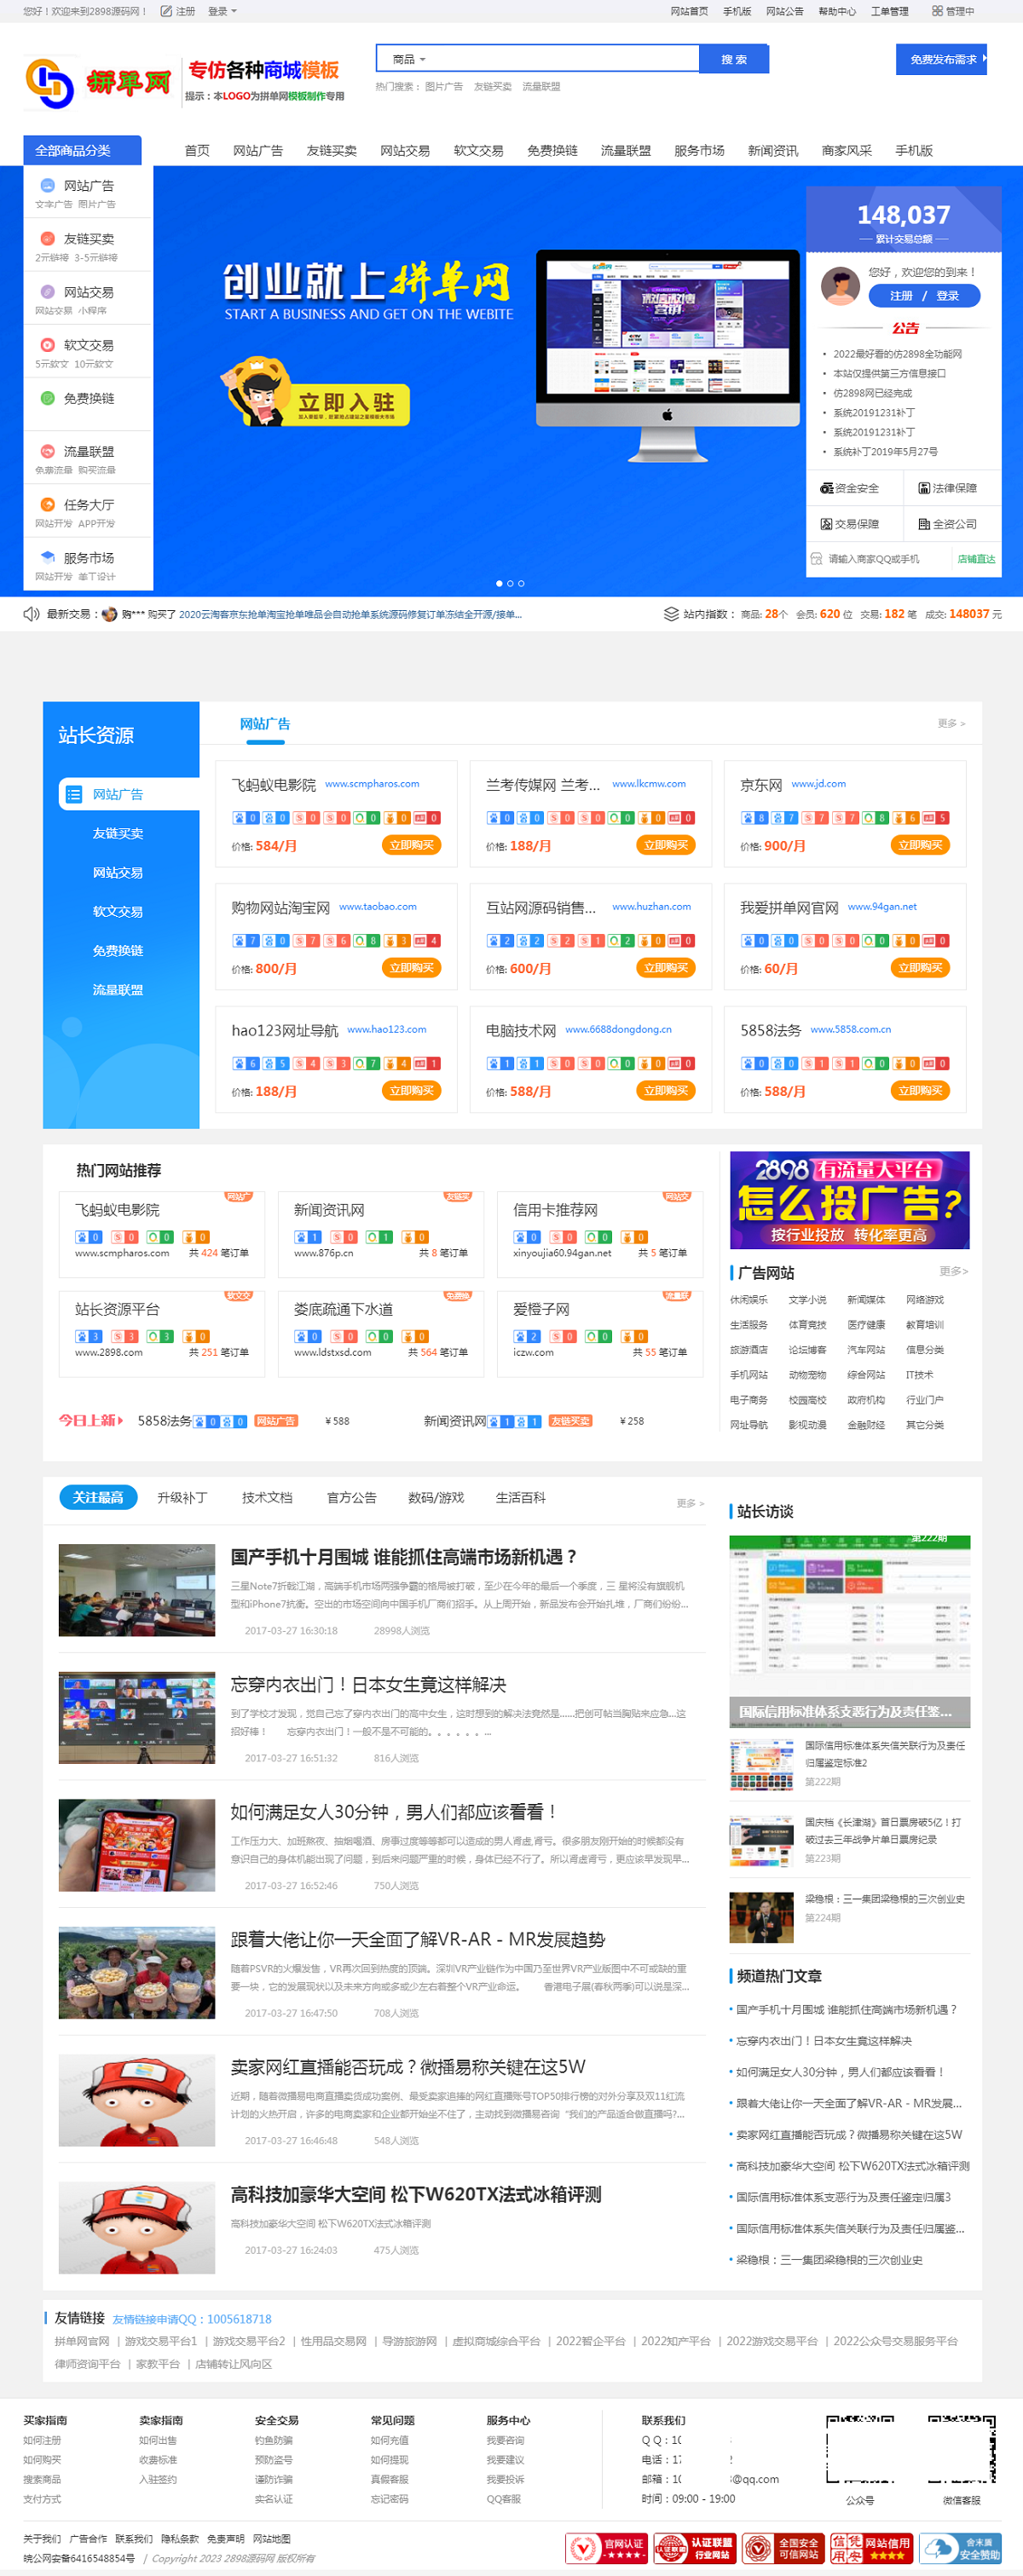
Task: Click the 流量联盟 icon in category sidebar
Action: (47, 451)
